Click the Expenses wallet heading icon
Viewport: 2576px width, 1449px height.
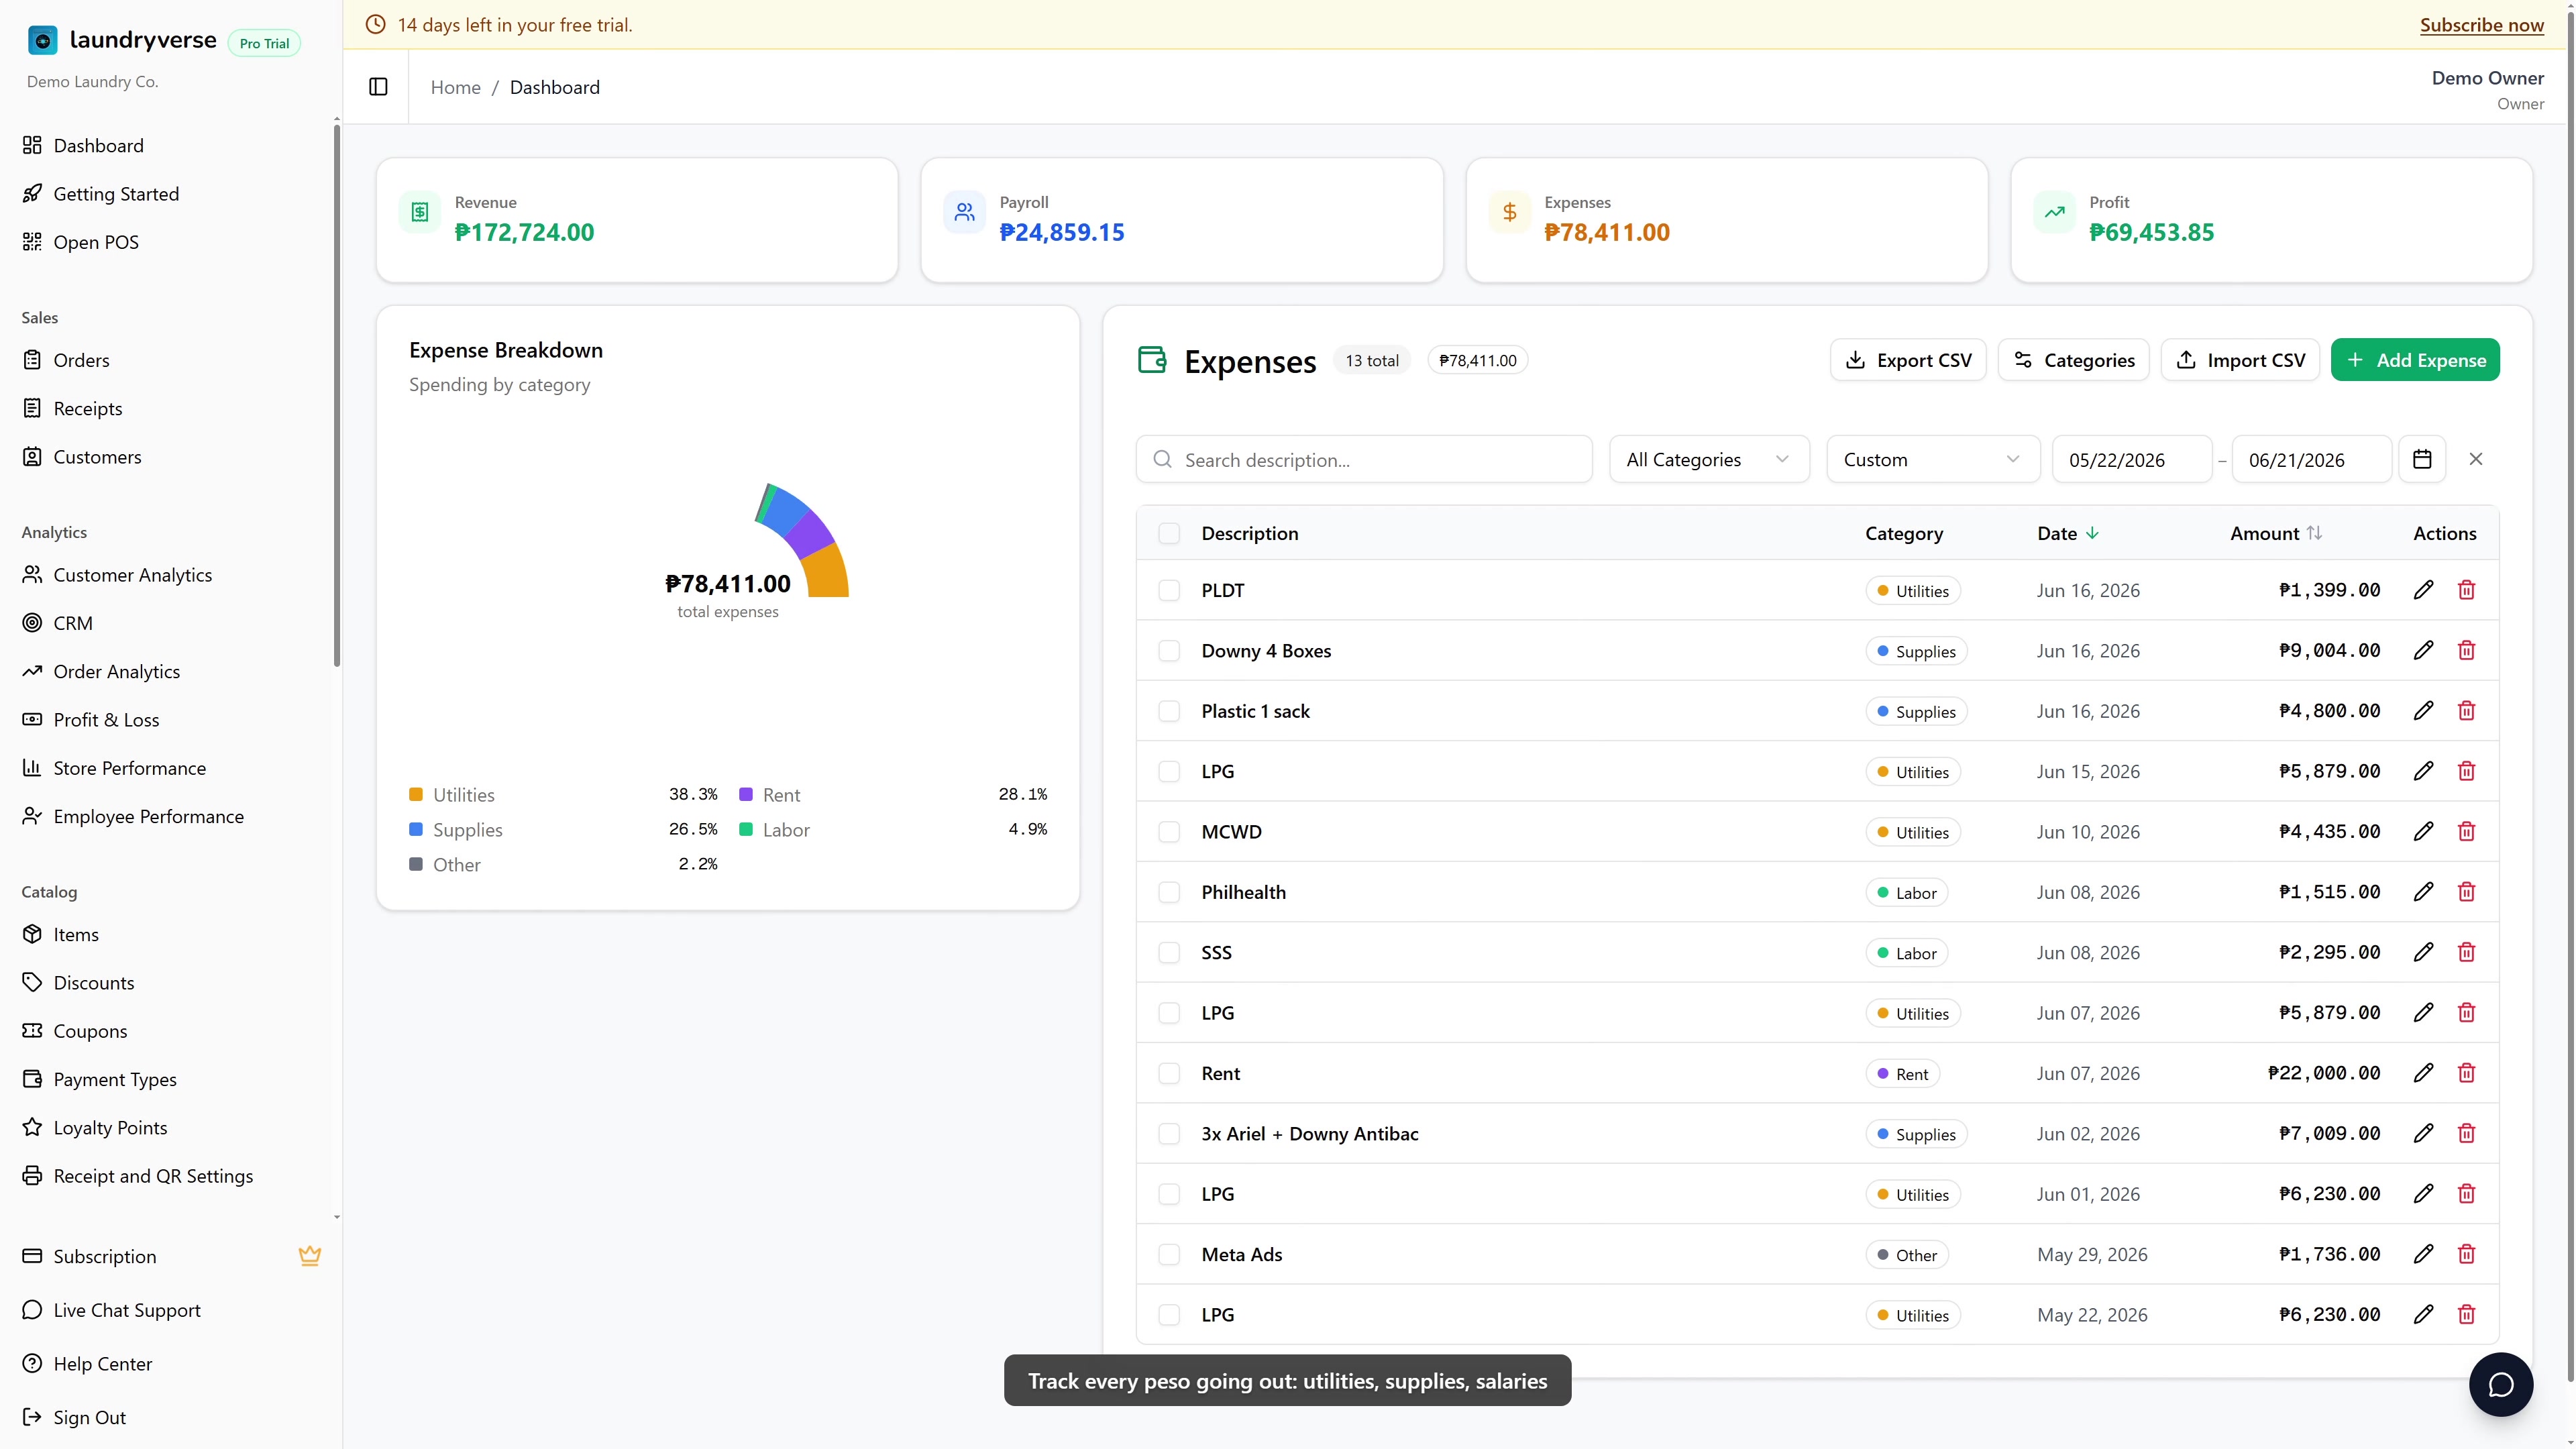(1152, 360)
